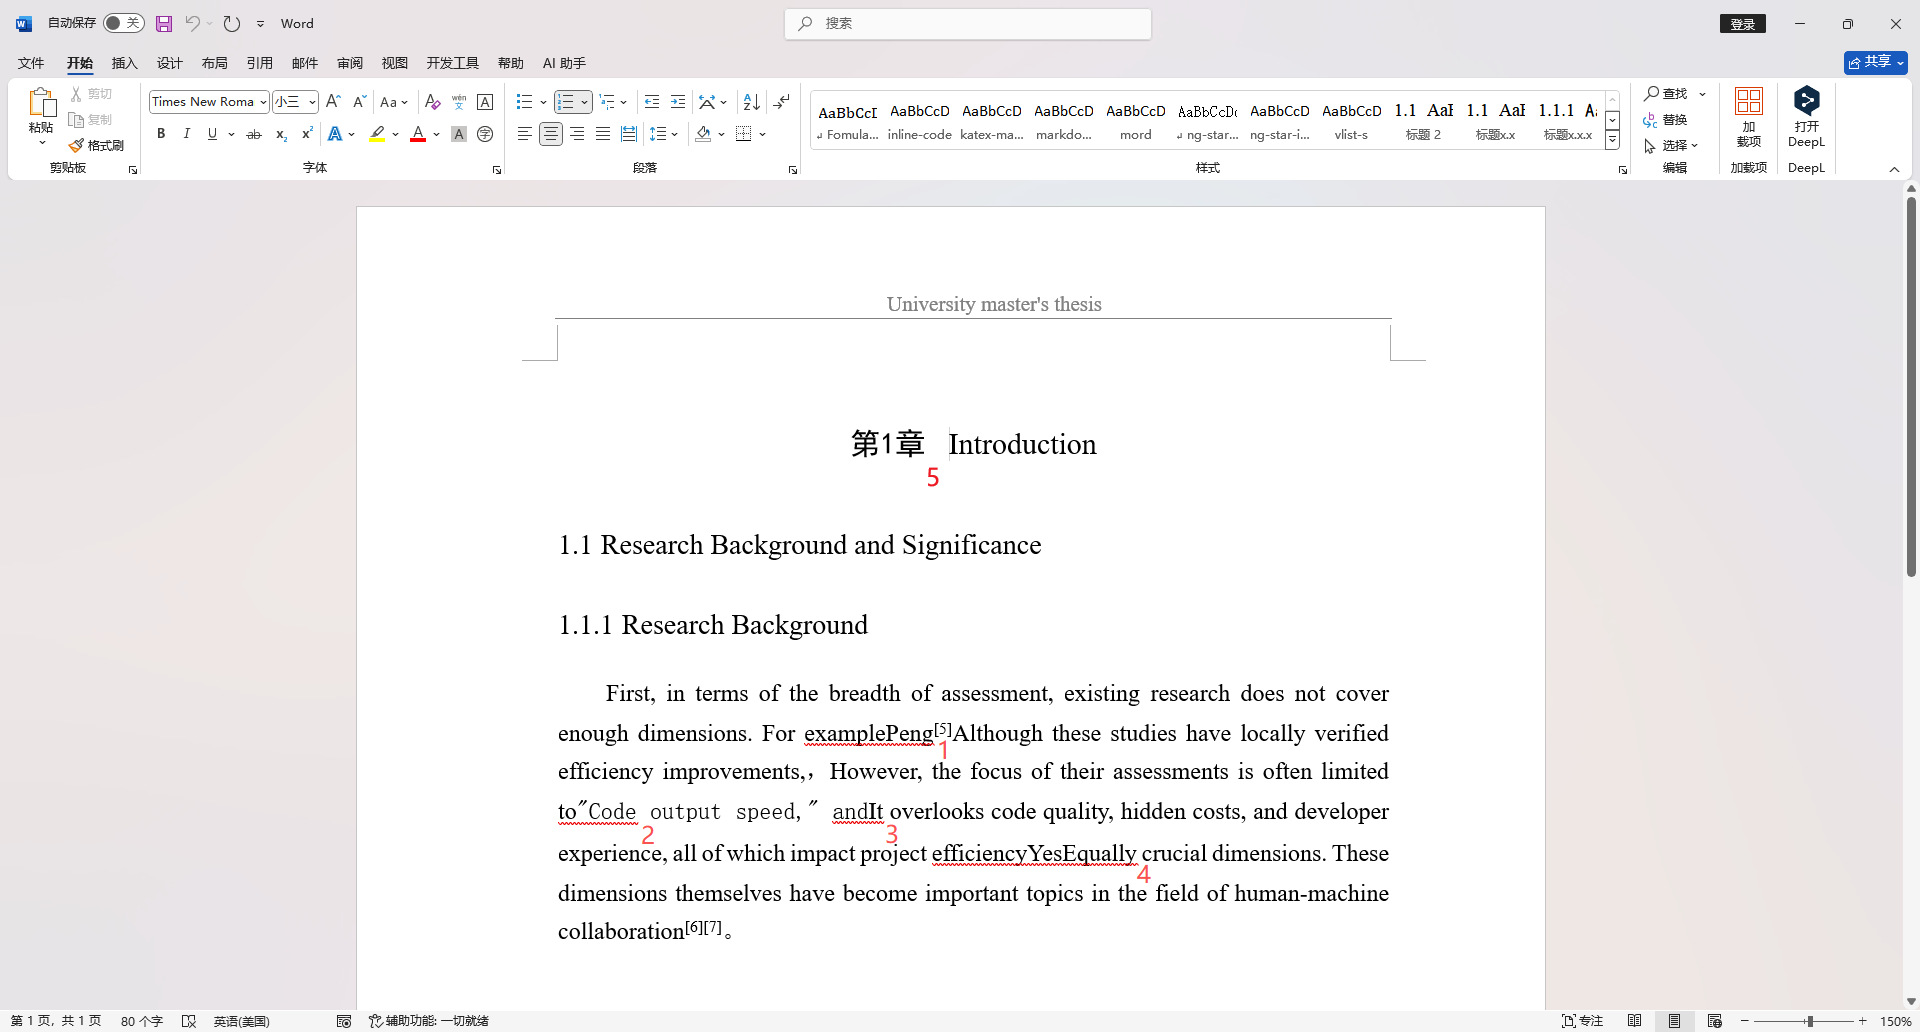This screenshot has height=1032, width=1920.
Task: Apply the mord style
Action: click(x=1135, y=120)
